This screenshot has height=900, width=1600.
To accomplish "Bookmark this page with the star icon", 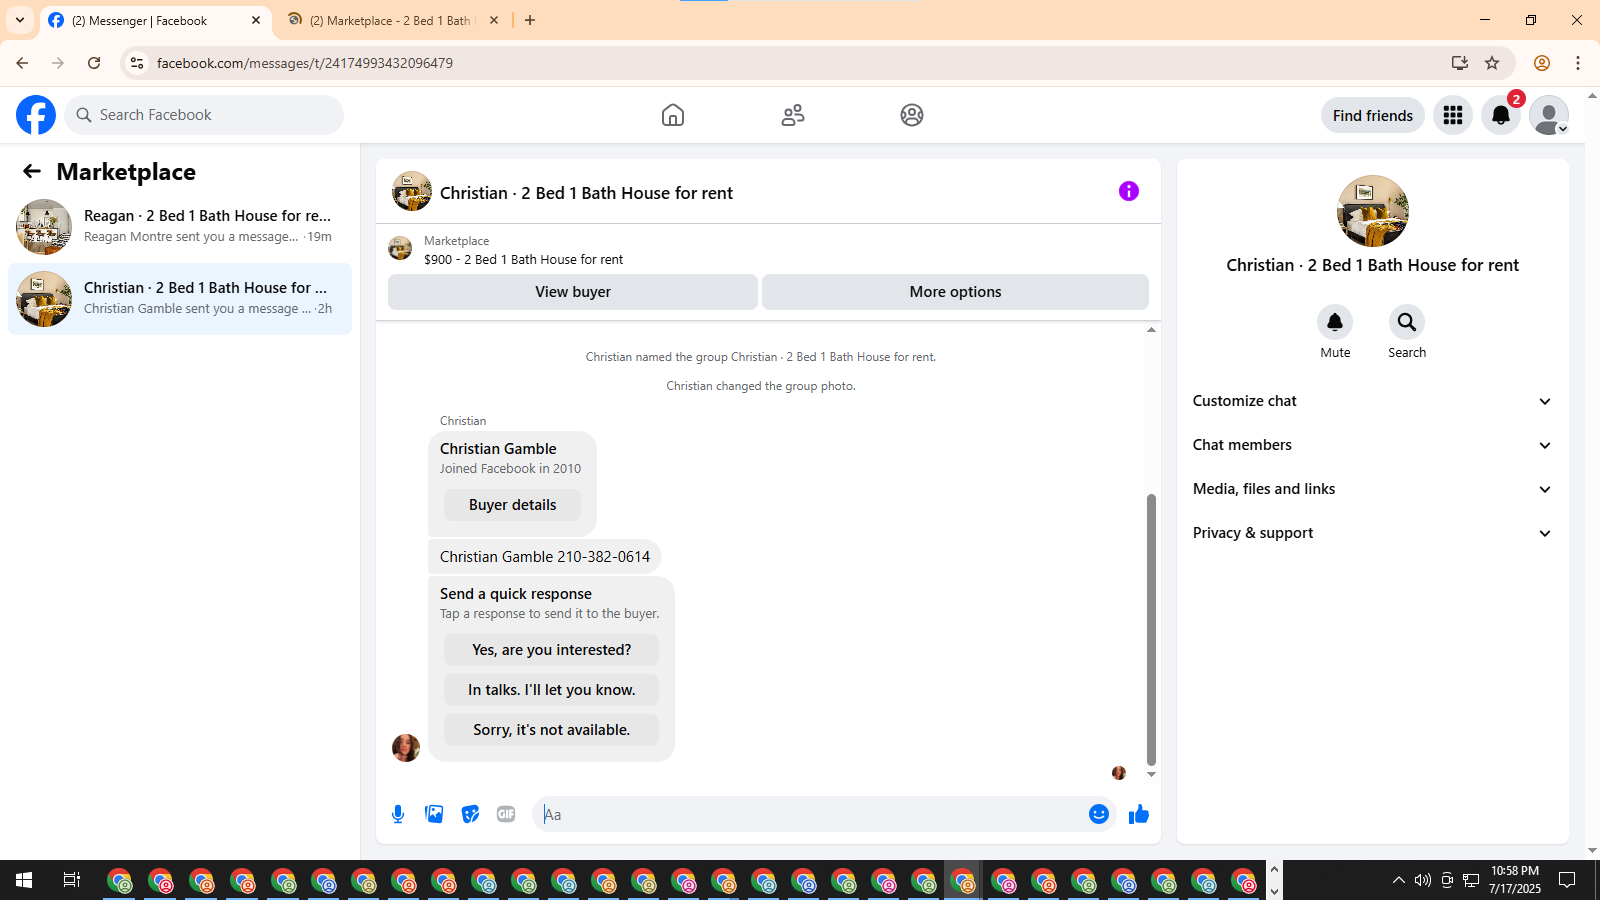I will click(1492, 63).
